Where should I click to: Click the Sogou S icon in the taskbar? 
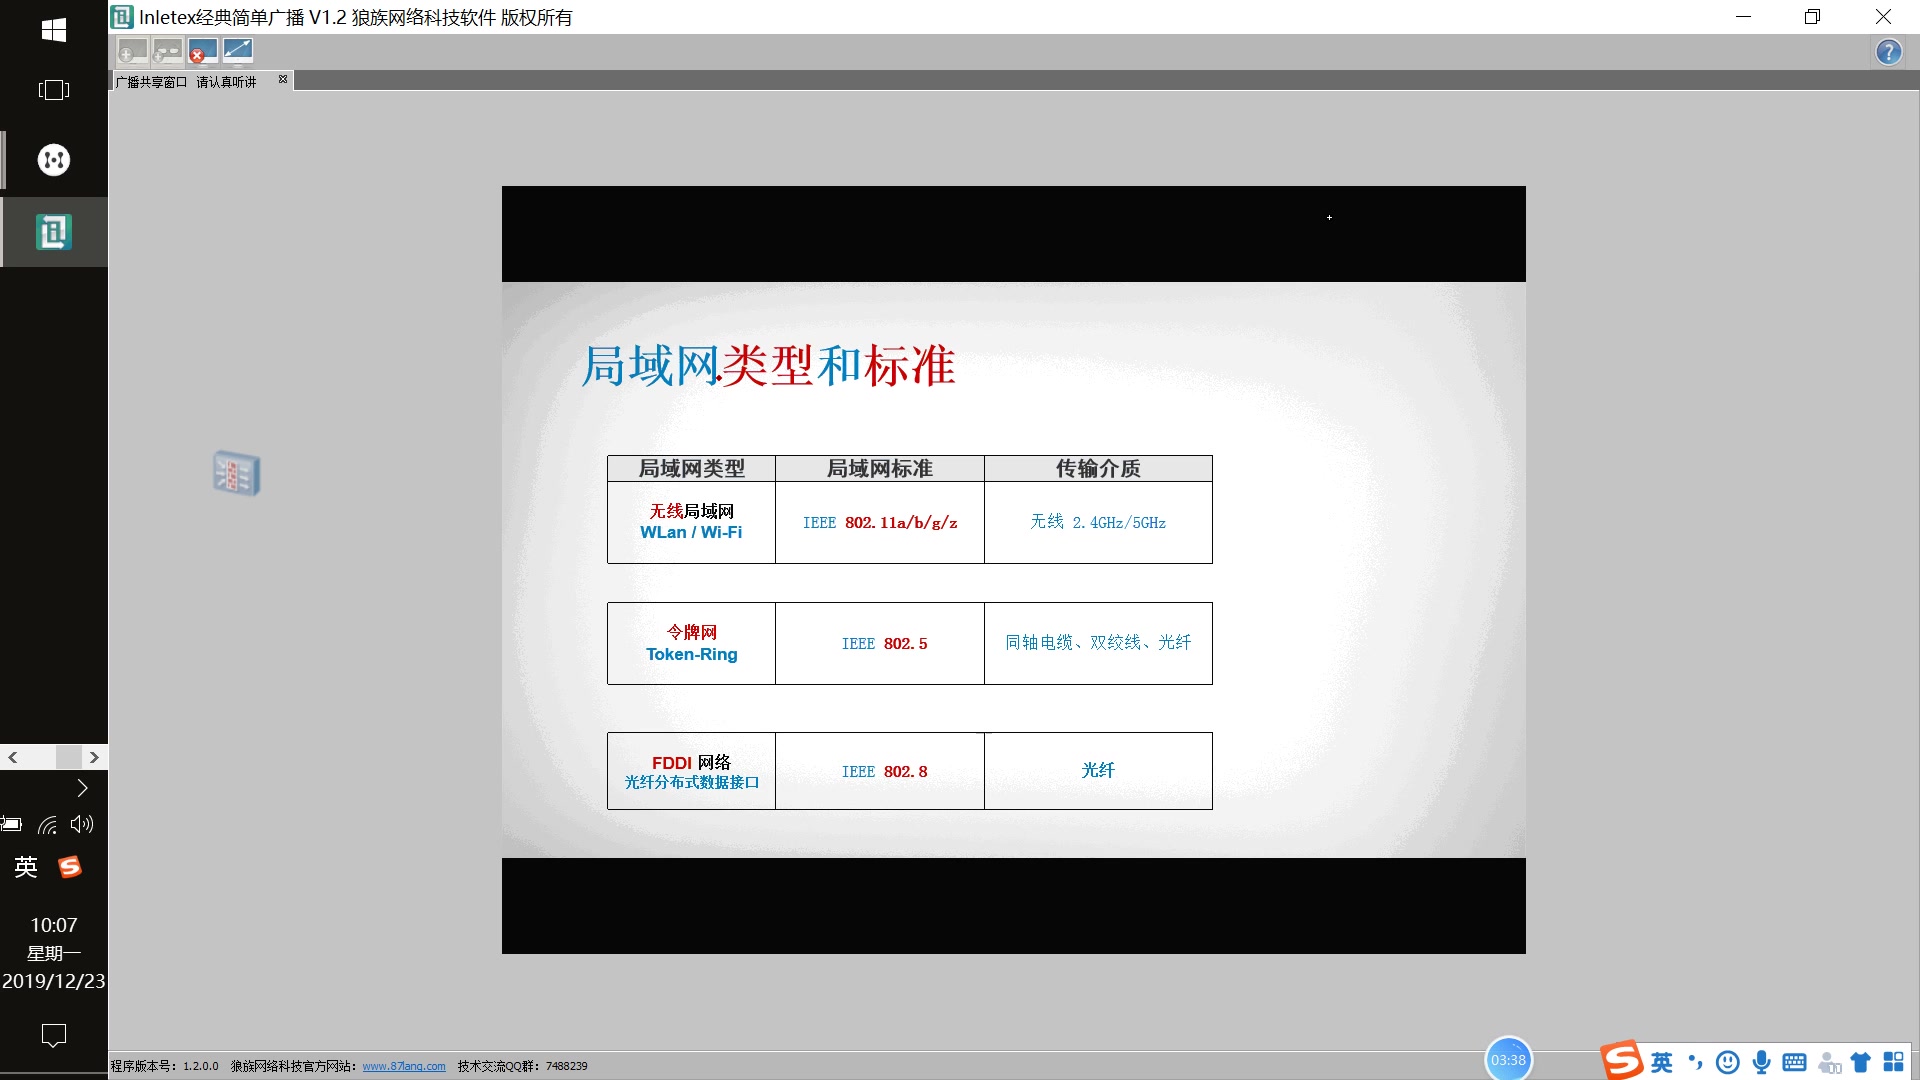(70, 867)
